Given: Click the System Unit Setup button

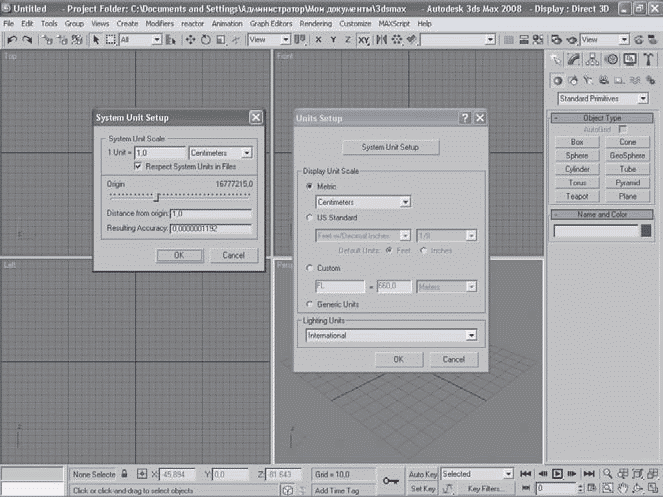Looking at the screenshot, I should [389, 147].
